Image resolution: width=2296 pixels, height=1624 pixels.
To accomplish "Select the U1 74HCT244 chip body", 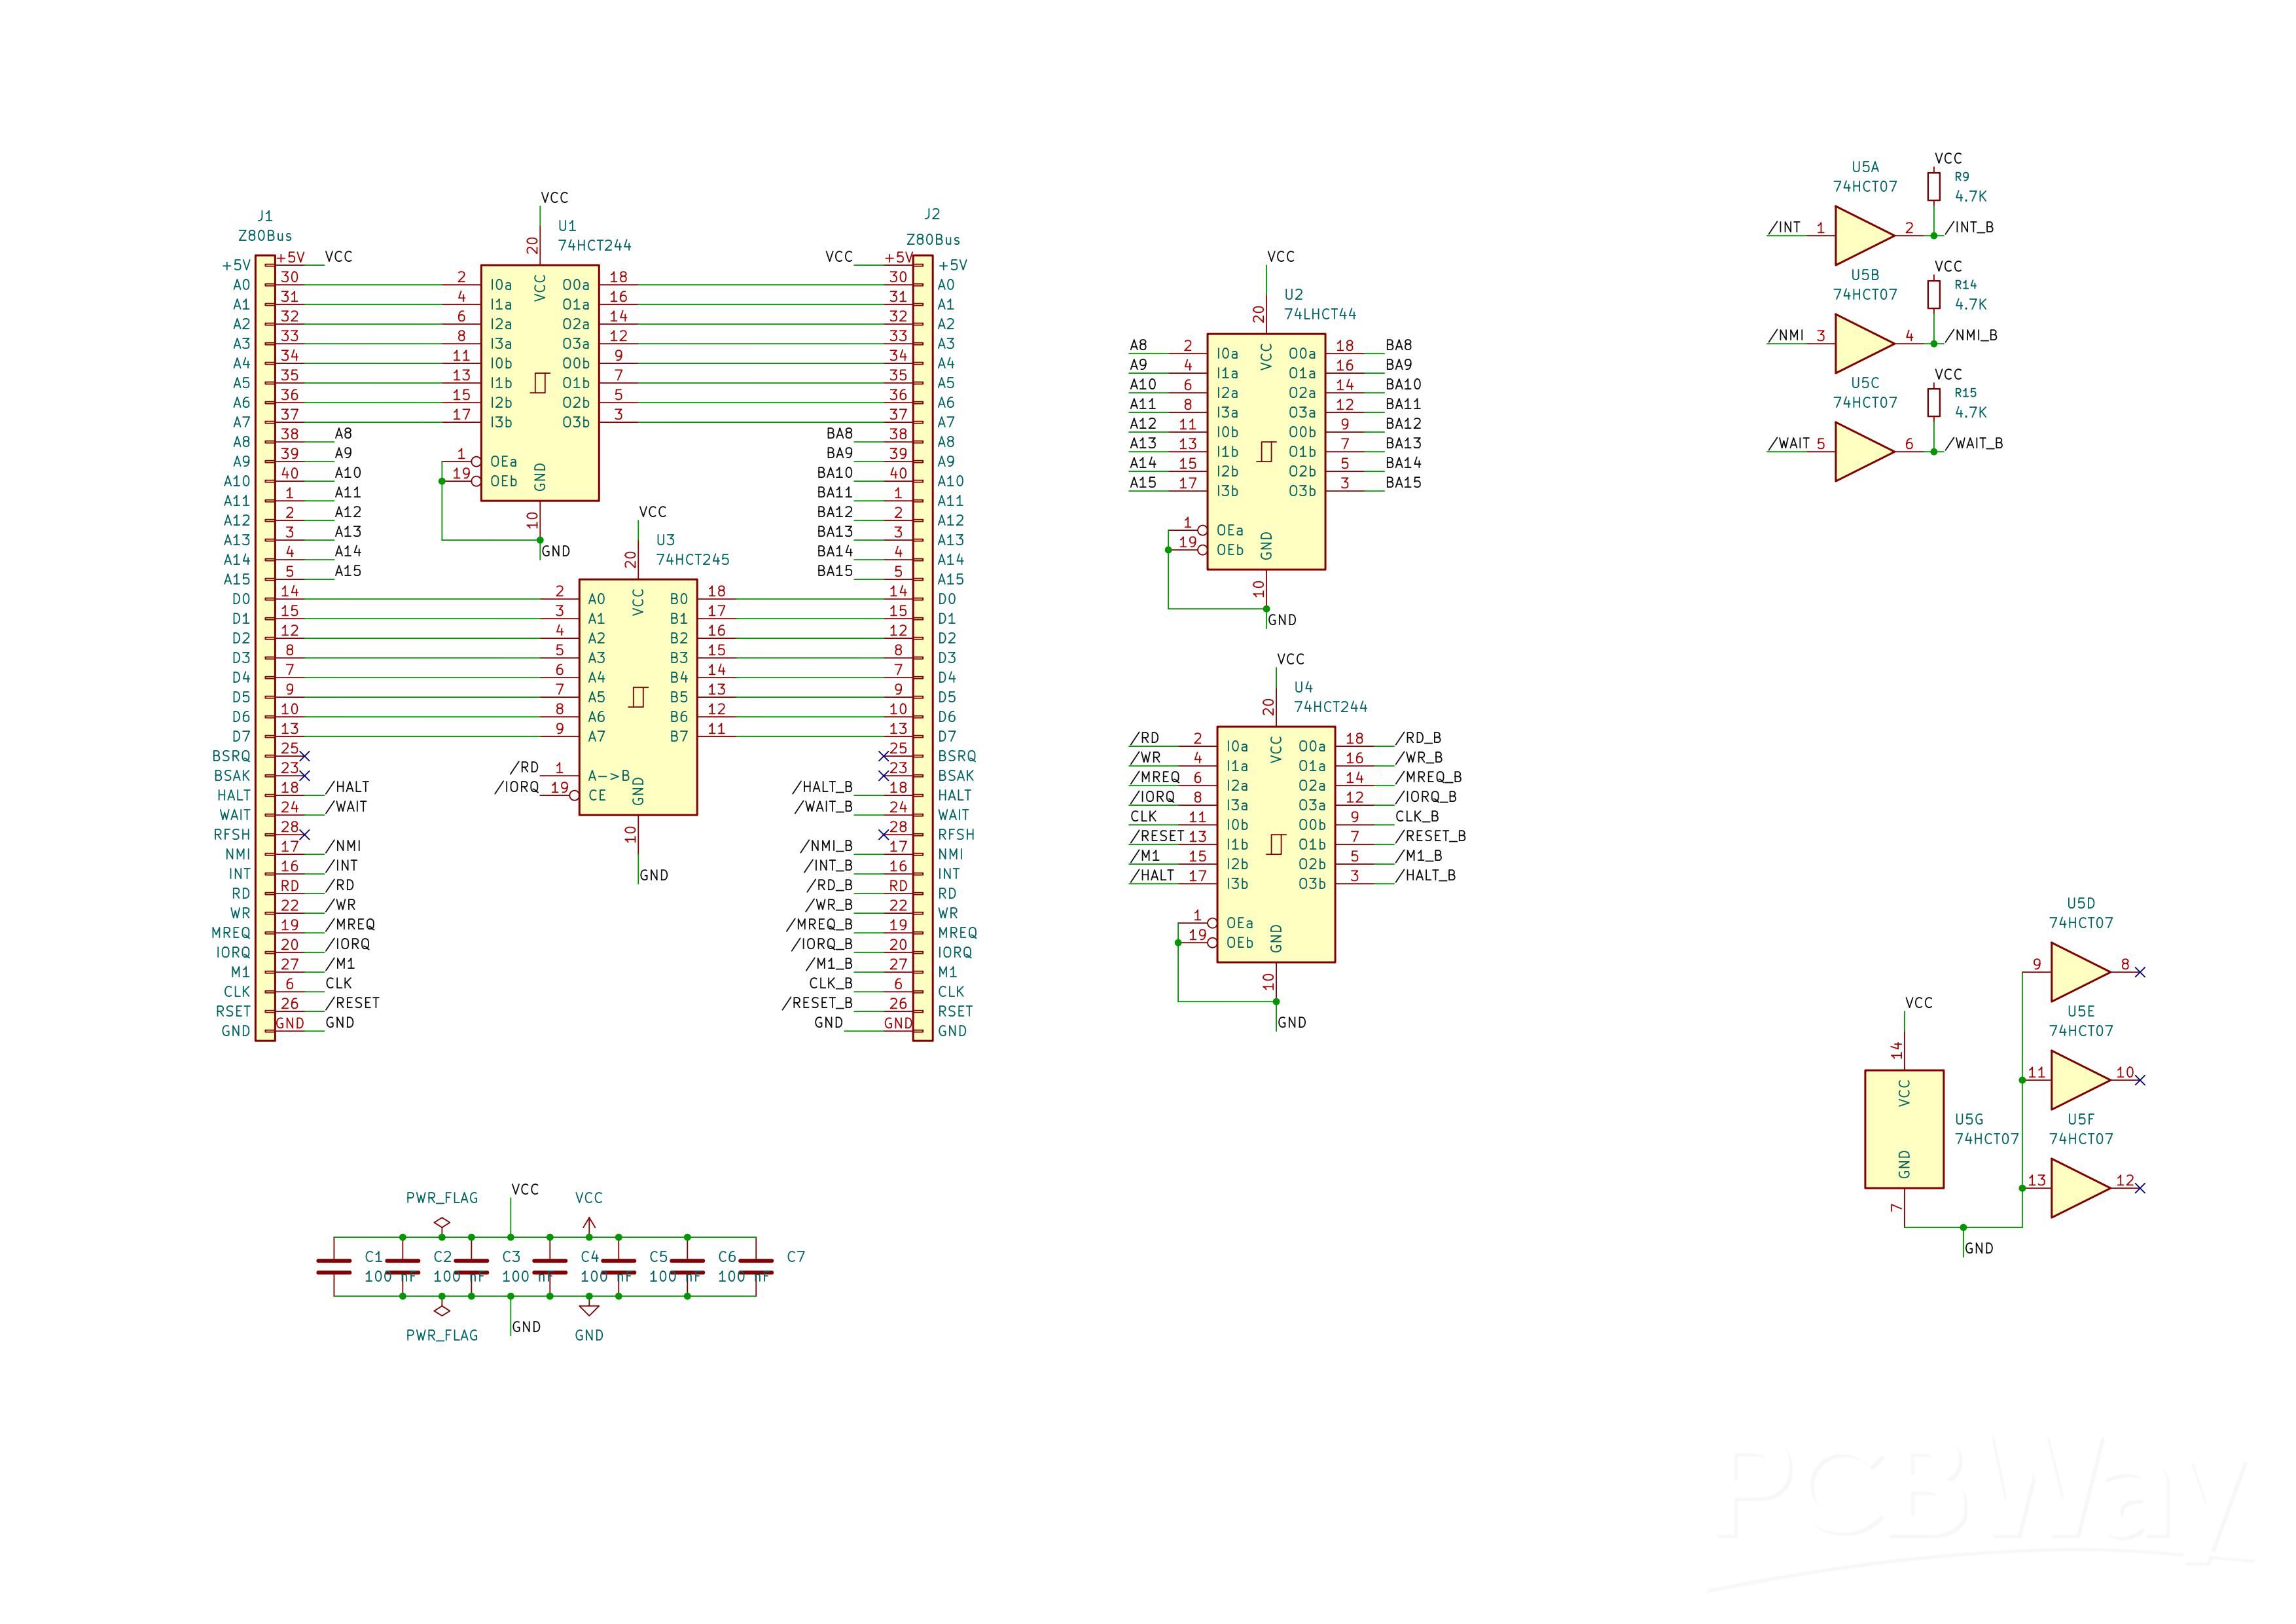I will tap(540, 383).
